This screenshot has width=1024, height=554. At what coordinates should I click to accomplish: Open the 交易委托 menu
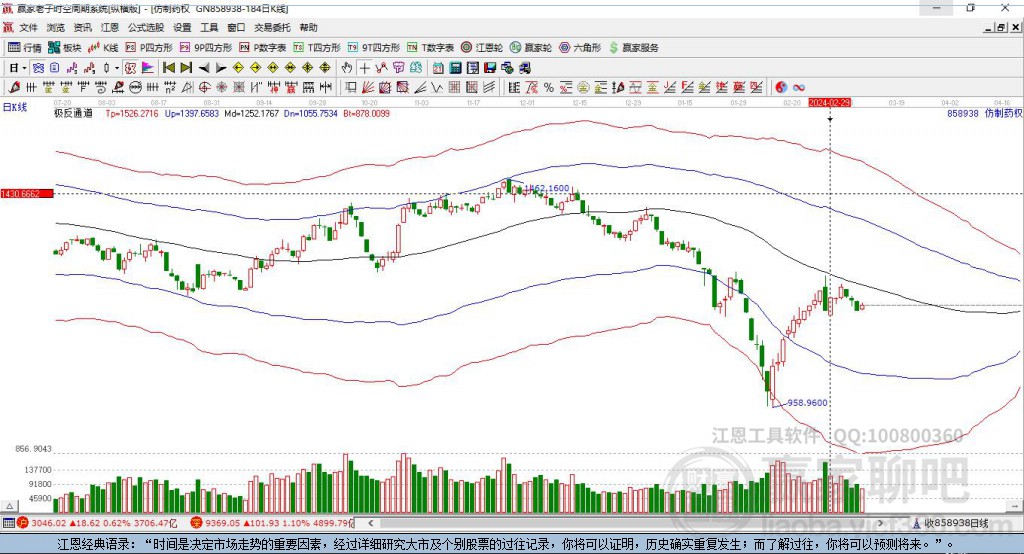click(x=272, y=27)
